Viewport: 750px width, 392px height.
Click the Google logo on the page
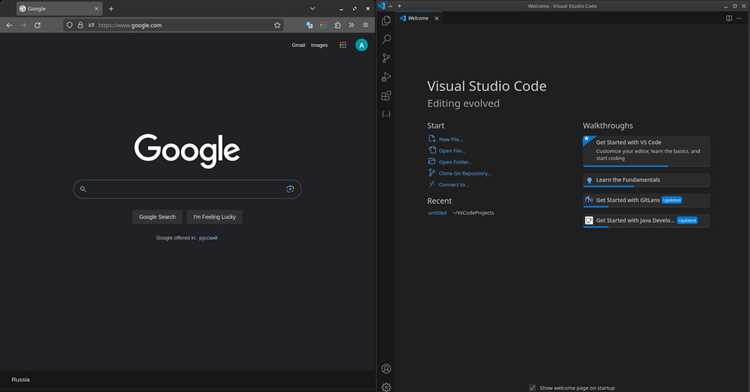[187, 151]
